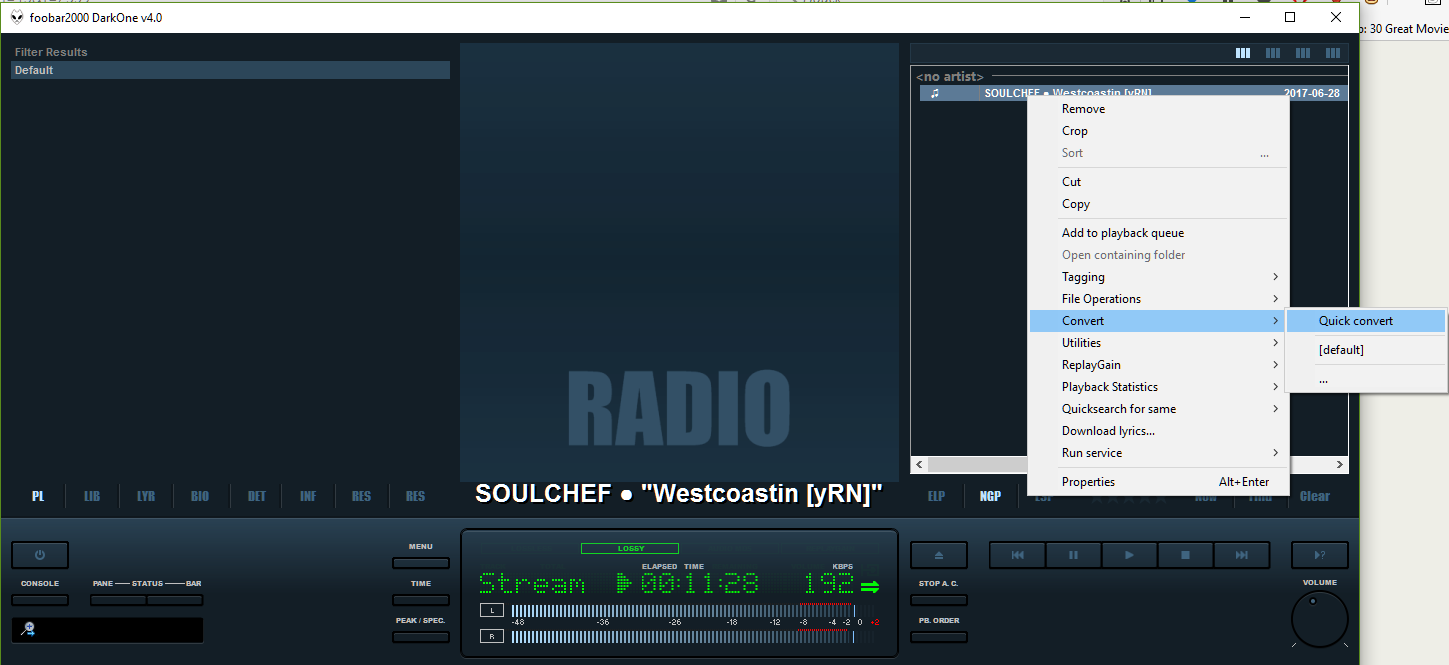Click the eject button icon
Viewport: 1449px width, 665px height.
pos(938,555)
